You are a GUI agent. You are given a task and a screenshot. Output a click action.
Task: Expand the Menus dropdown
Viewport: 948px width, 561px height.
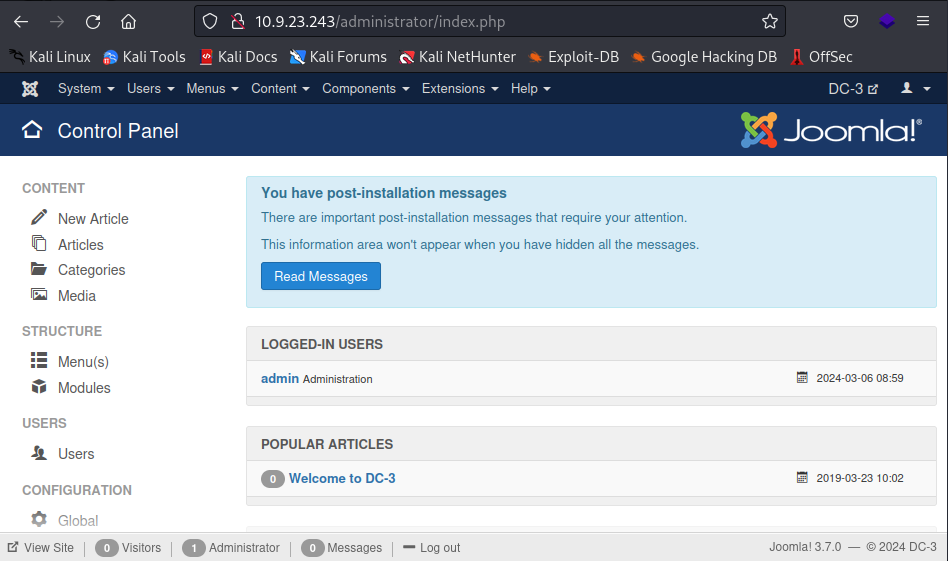click(x=212, y=88)
